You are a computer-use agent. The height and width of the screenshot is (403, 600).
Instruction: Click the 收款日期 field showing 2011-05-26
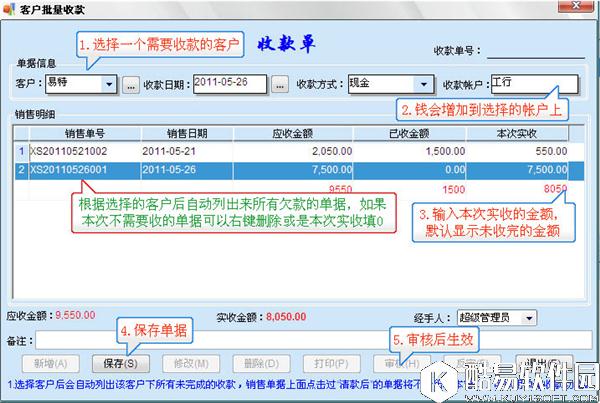tap(230, 84)
